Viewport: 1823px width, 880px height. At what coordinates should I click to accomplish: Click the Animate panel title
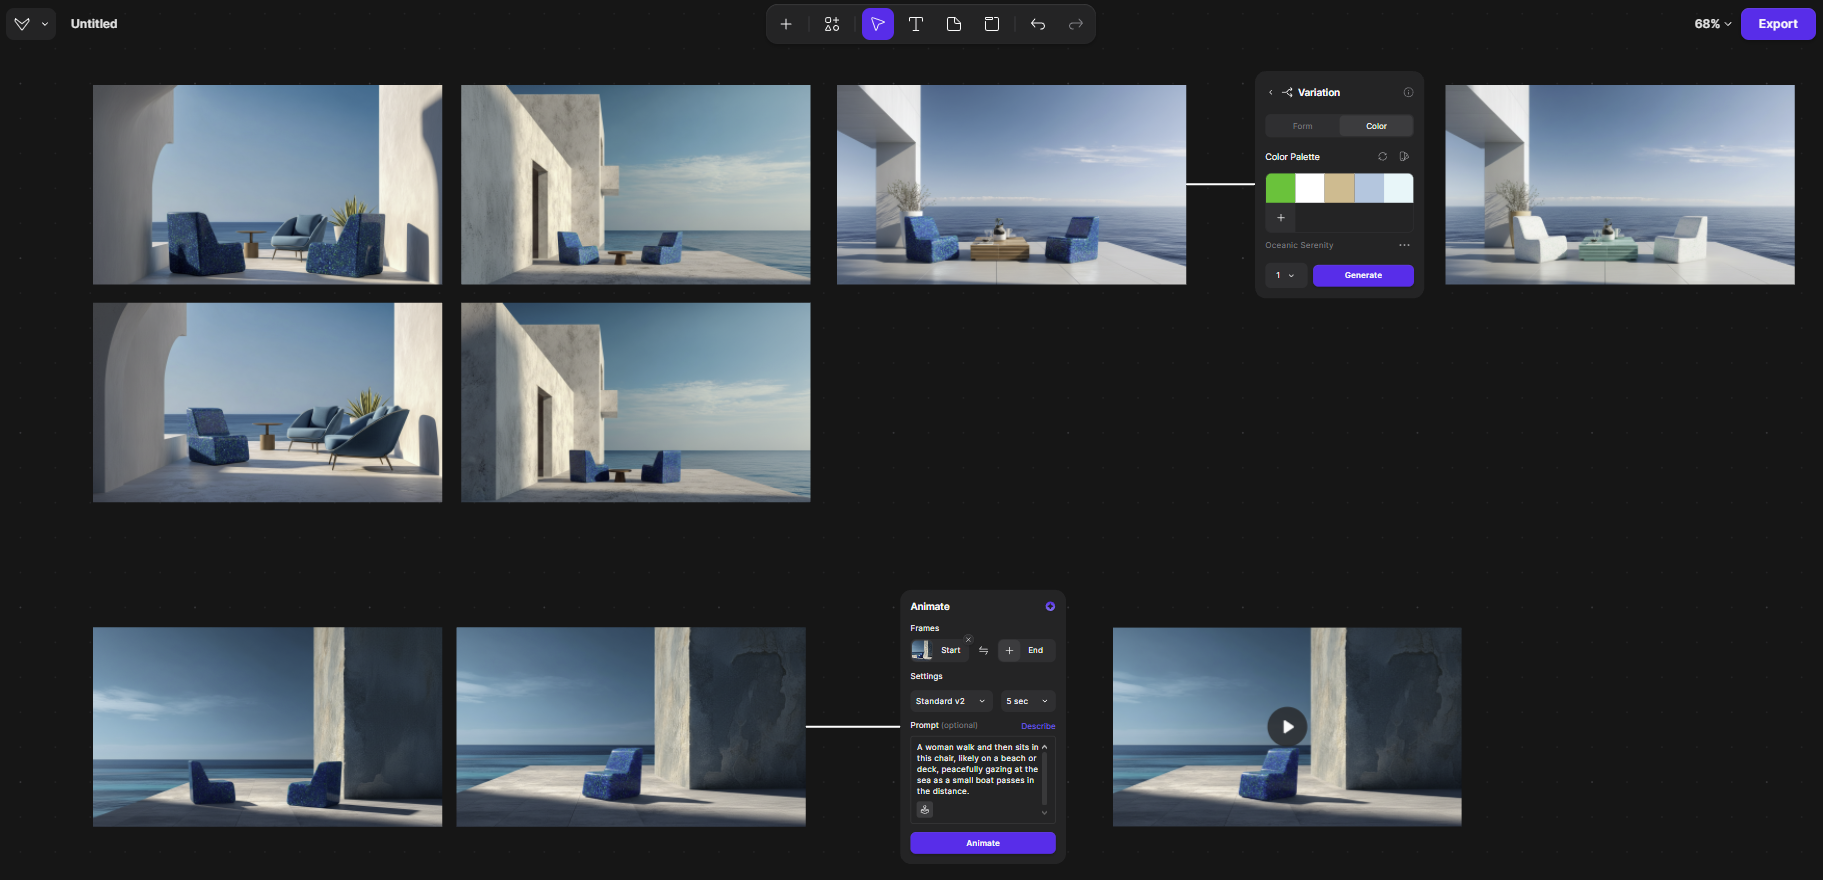pyautogui.click(x=930, y=607)
